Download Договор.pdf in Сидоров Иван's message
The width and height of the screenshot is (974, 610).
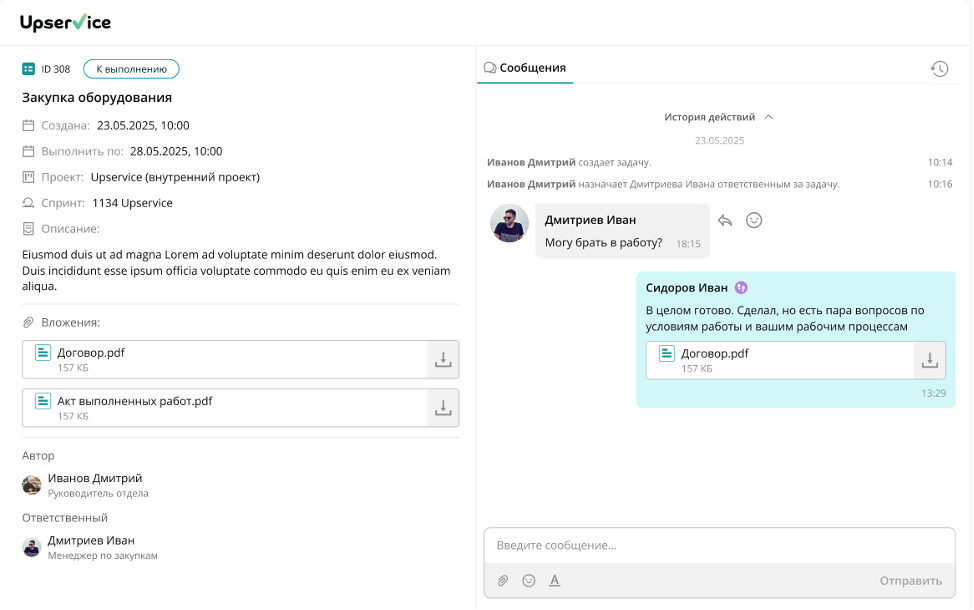pos(929,360)
